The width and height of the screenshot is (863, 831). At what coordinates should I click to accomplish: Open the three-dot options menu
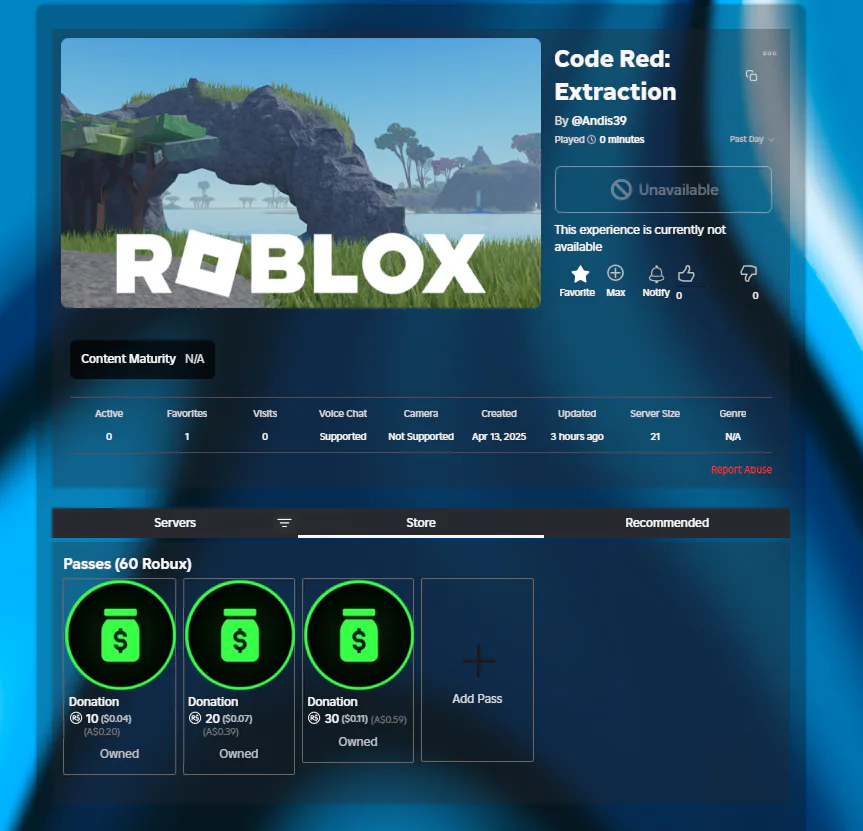click(769, 53)
